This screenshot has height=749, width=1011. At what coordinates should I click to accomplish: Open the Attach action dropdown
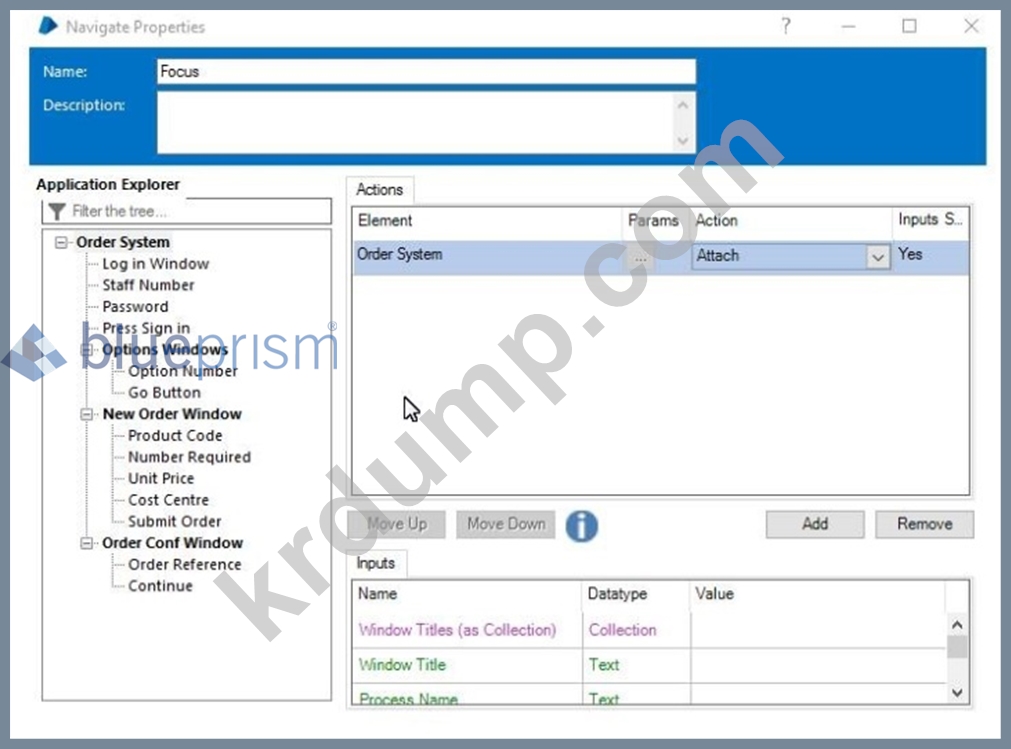(x=877, y=257)
